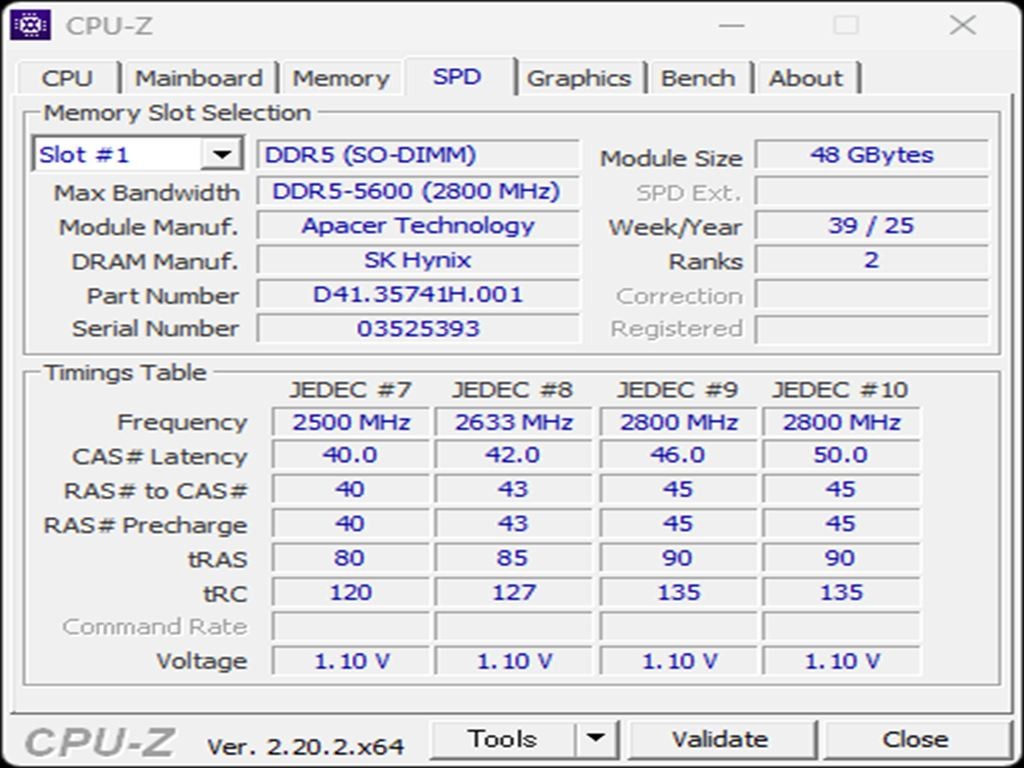
Task: Expand the Slot #1 memory slot dropdown
Action: tap(222, 155)
